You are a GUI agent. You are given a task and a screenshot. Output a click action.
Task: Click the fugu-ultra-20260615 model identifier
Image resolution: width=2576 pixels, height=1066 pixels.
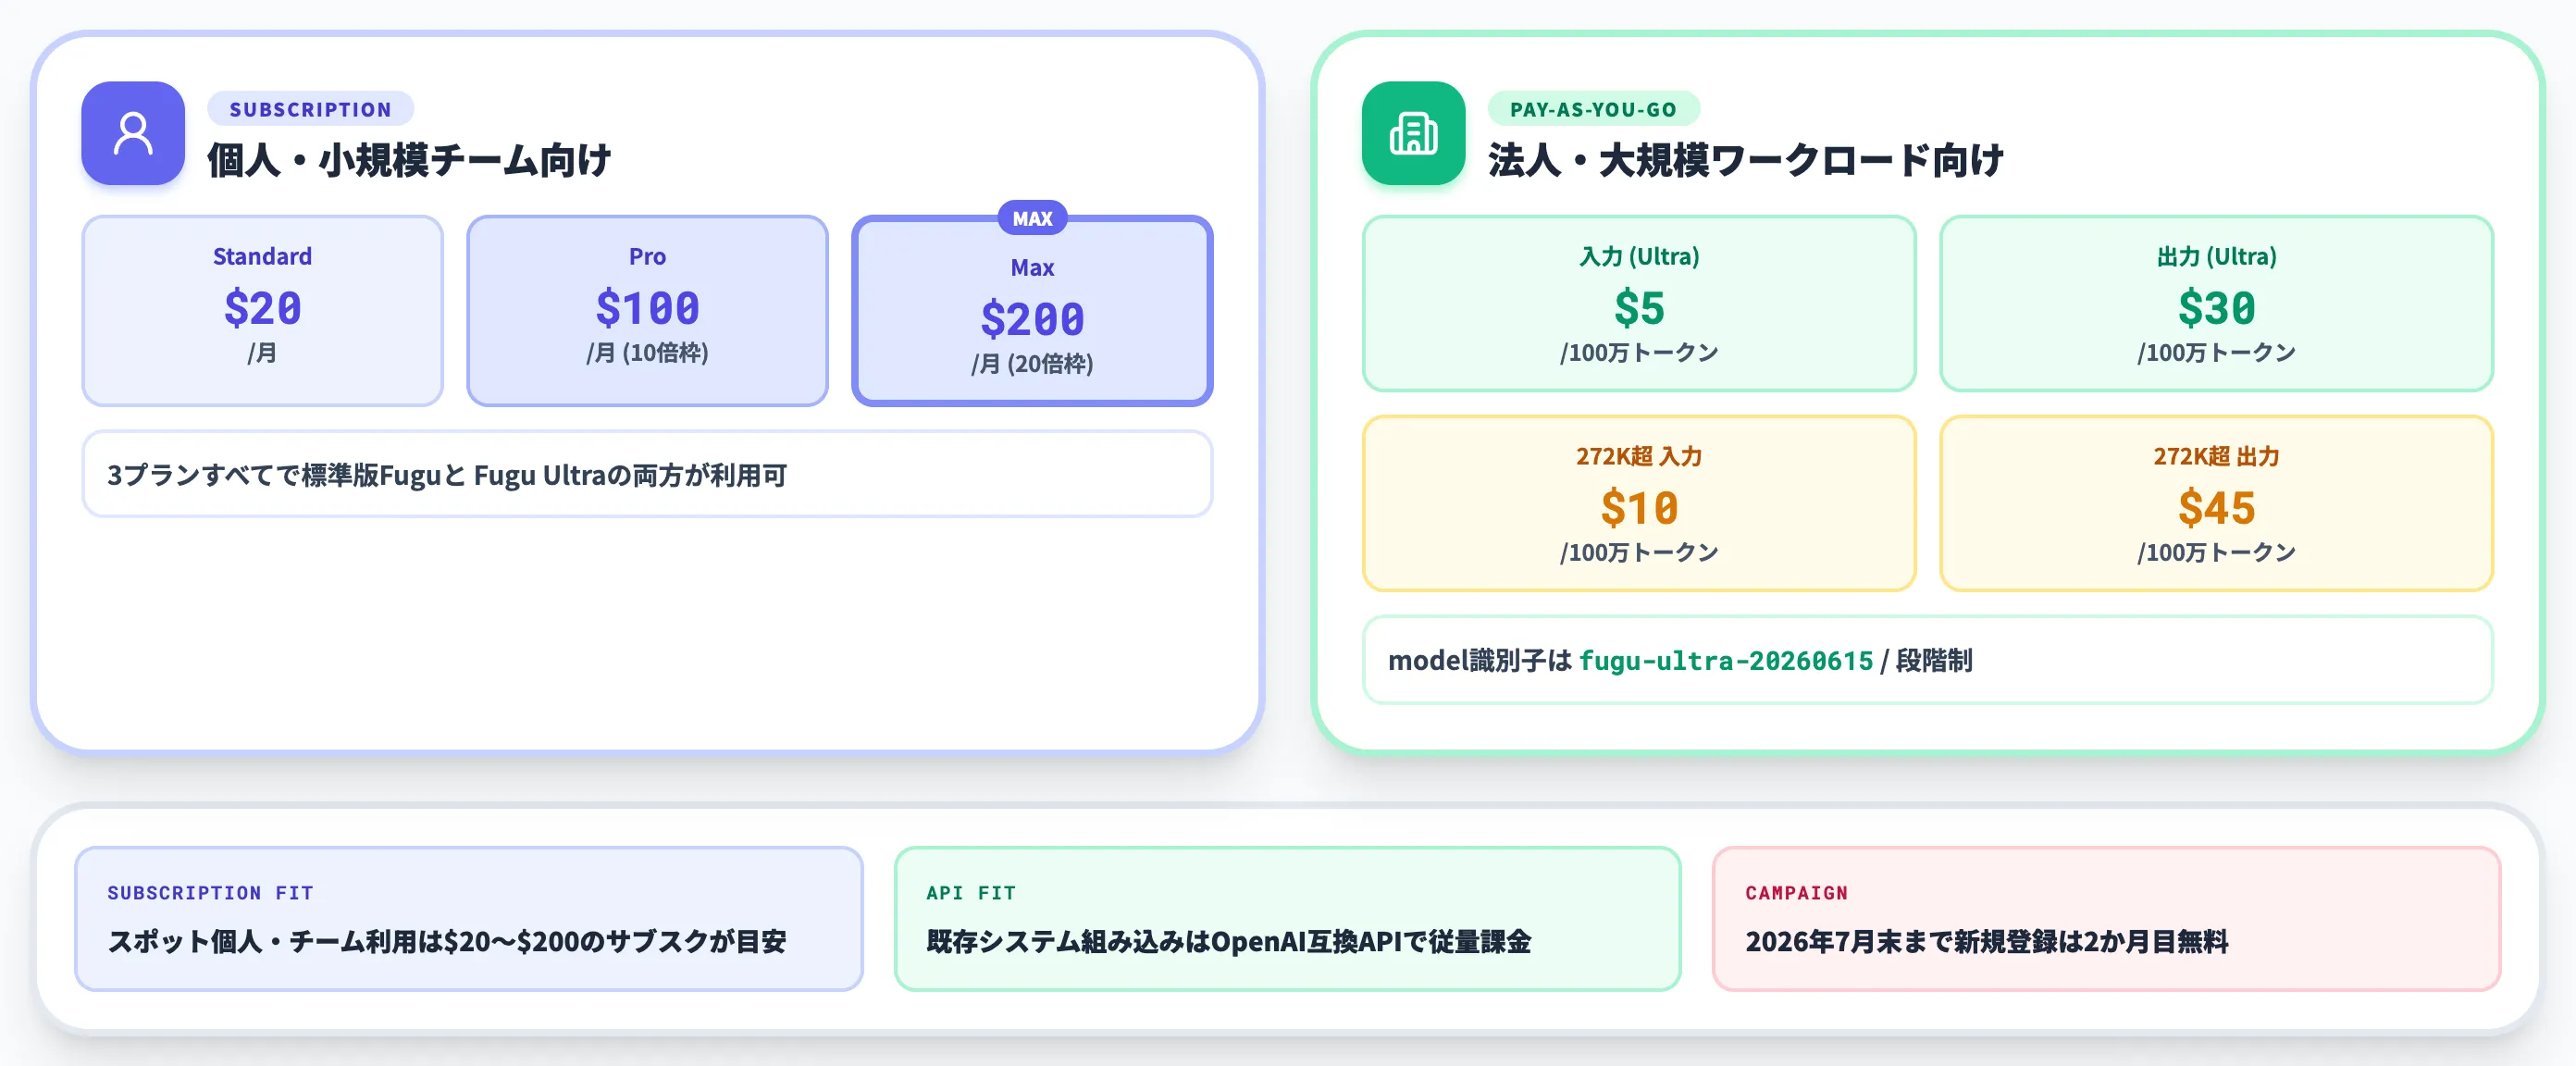pyautogui.click(x=1725, y=661)
